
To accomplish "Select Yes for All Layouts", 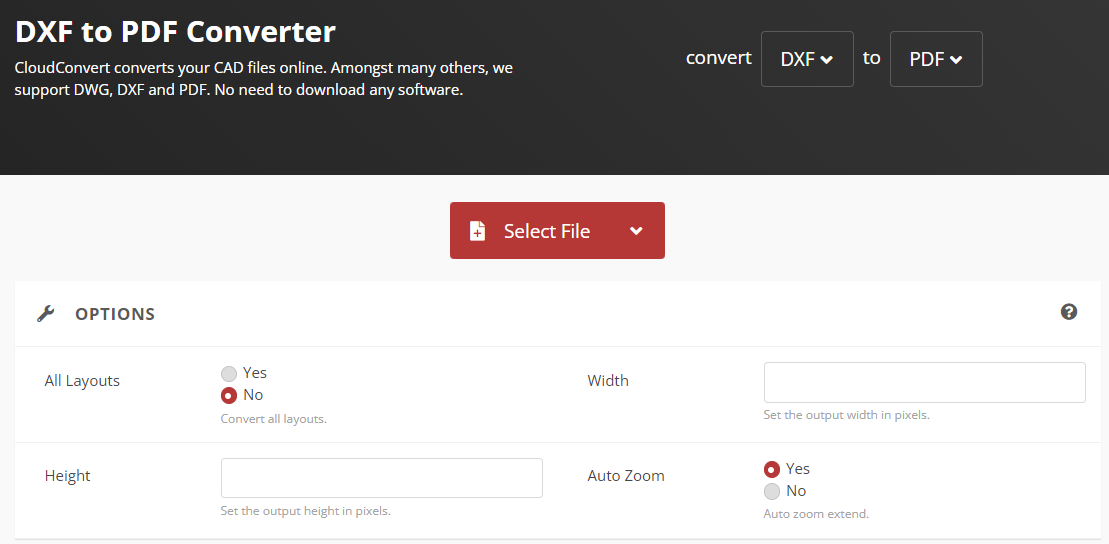I will tap(228, 374).
